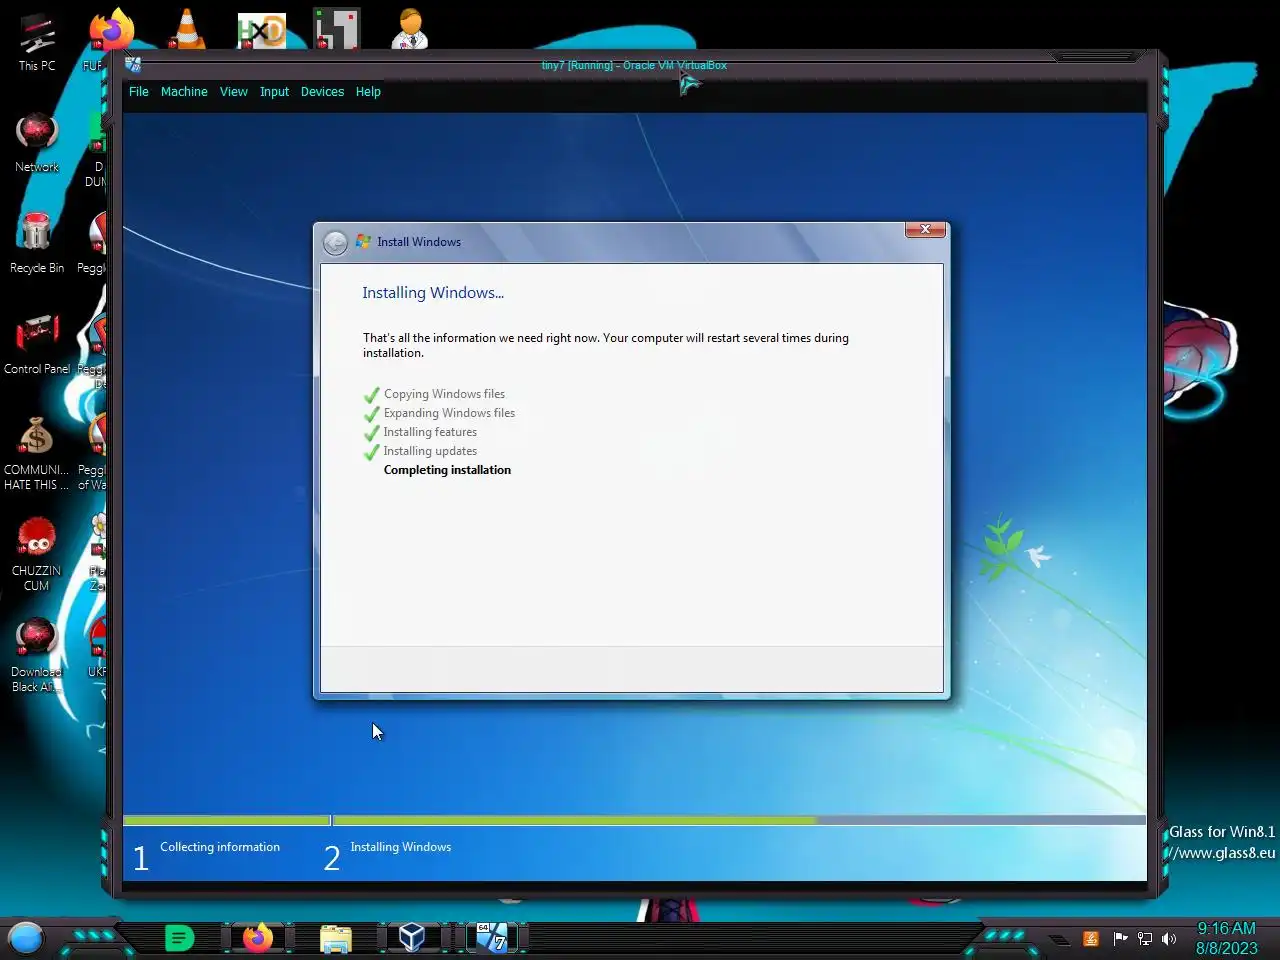Click the VirtualBox window title icon
This screenshot has height=960, width=1280.
click(133, 65)
